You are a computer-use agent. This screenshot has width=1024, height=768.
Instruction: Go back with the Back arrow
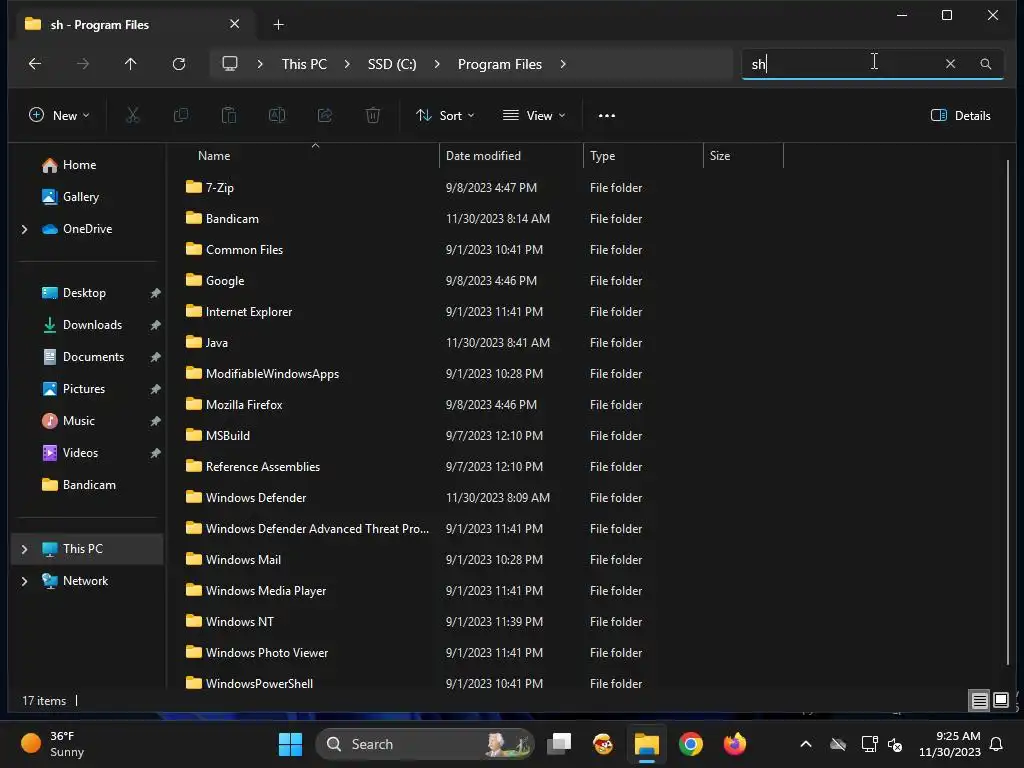(35, 64)
